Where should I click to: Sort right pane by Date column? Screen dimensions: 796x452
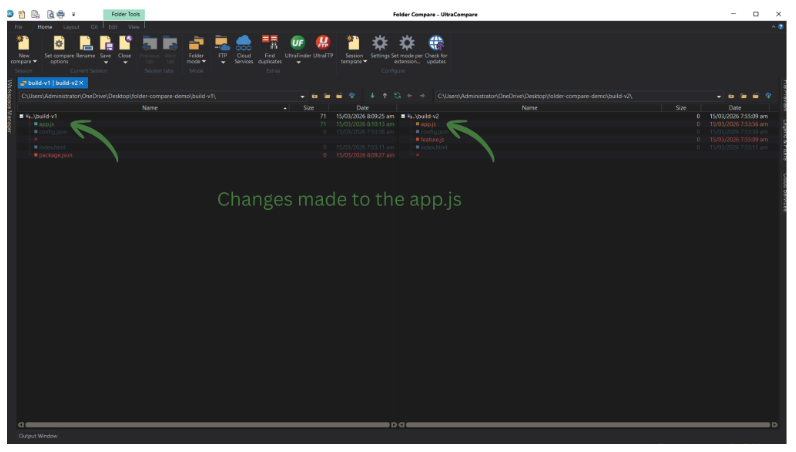(735, 108)
